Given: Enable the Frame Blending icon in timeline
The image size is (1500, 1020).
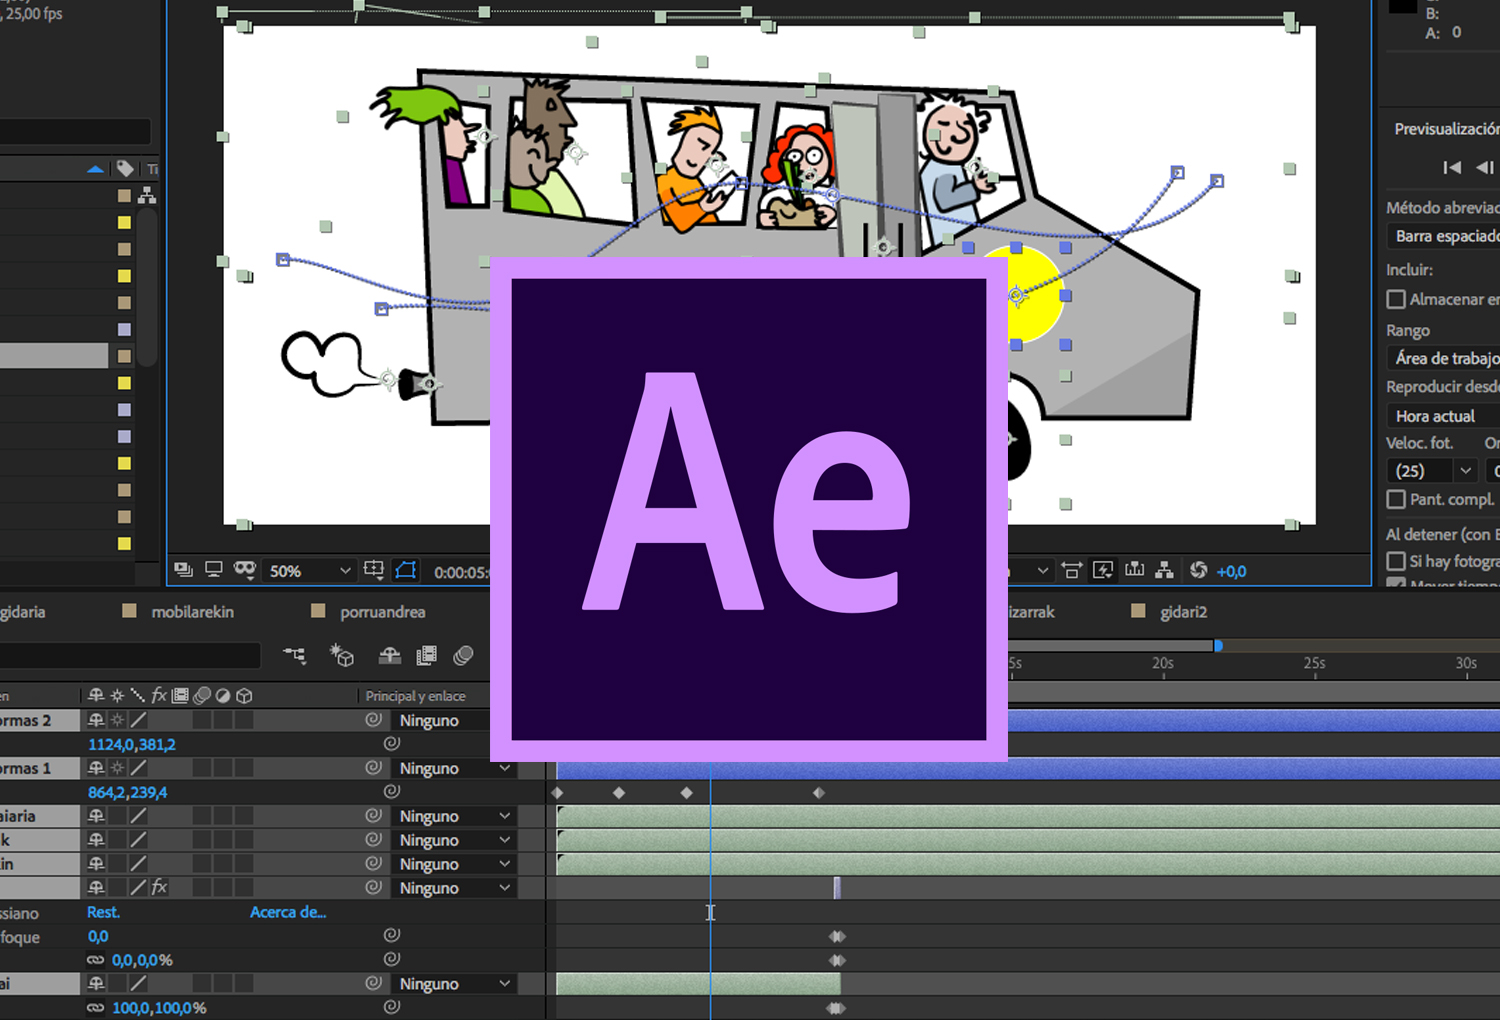Looking at the screenshot, I should pyautogui.click(x=427, y=656).
